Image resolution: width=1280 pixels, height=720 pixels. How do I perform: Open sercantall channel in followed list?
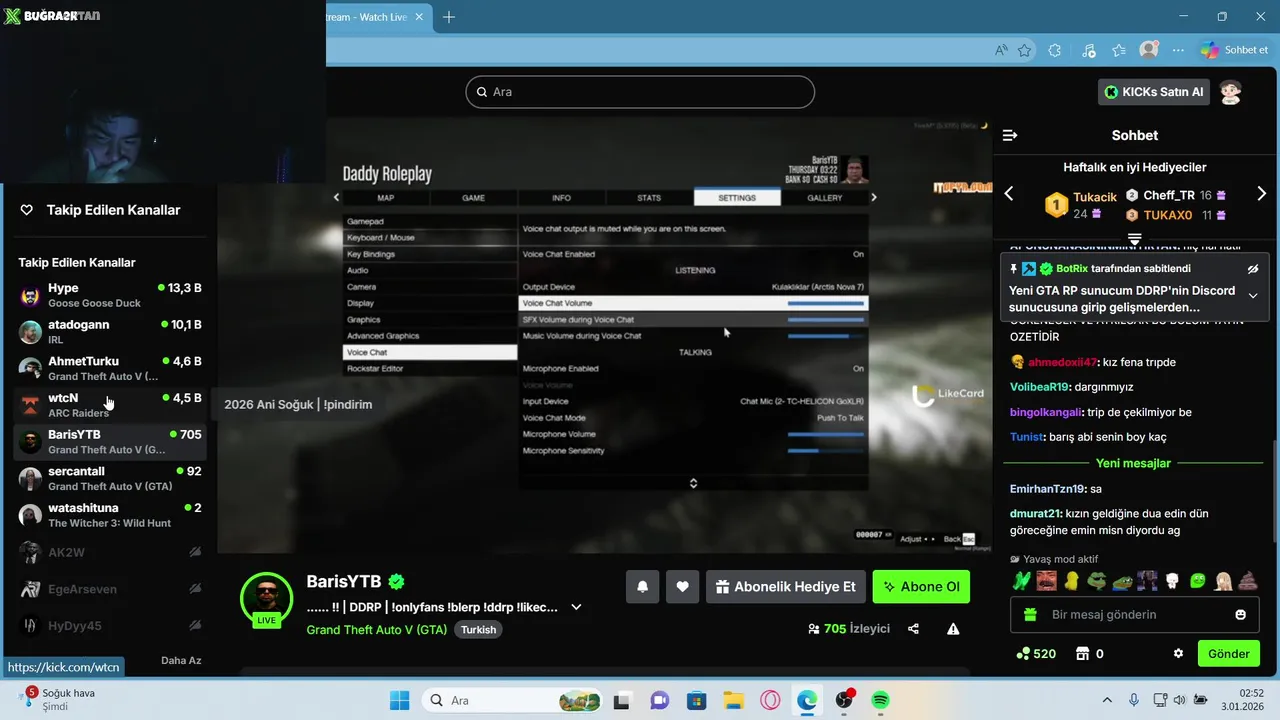[x=110, y=478]
